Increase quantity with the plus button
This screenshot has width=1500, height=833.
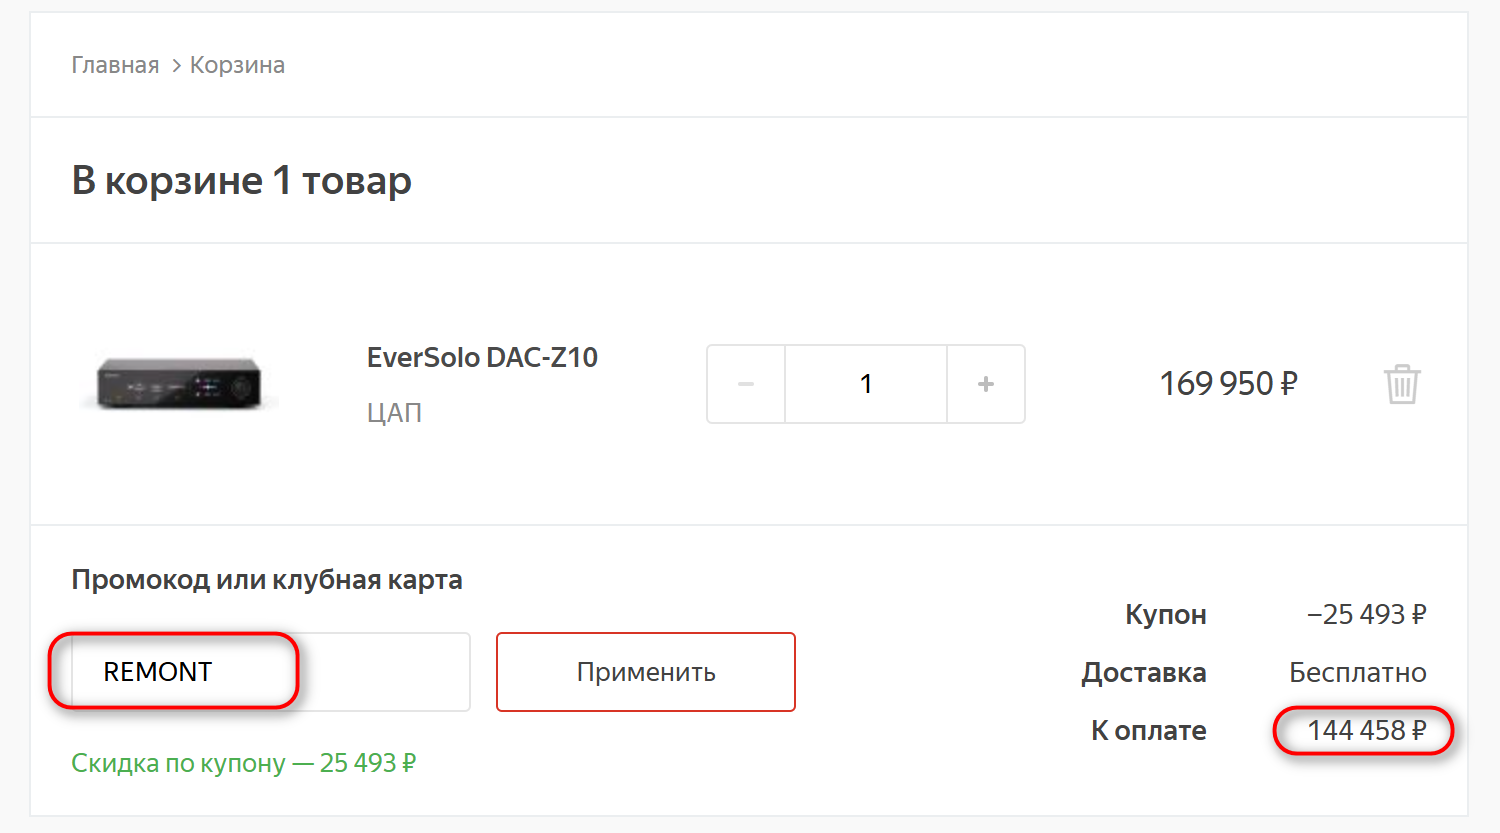click(x=986, y=384)
